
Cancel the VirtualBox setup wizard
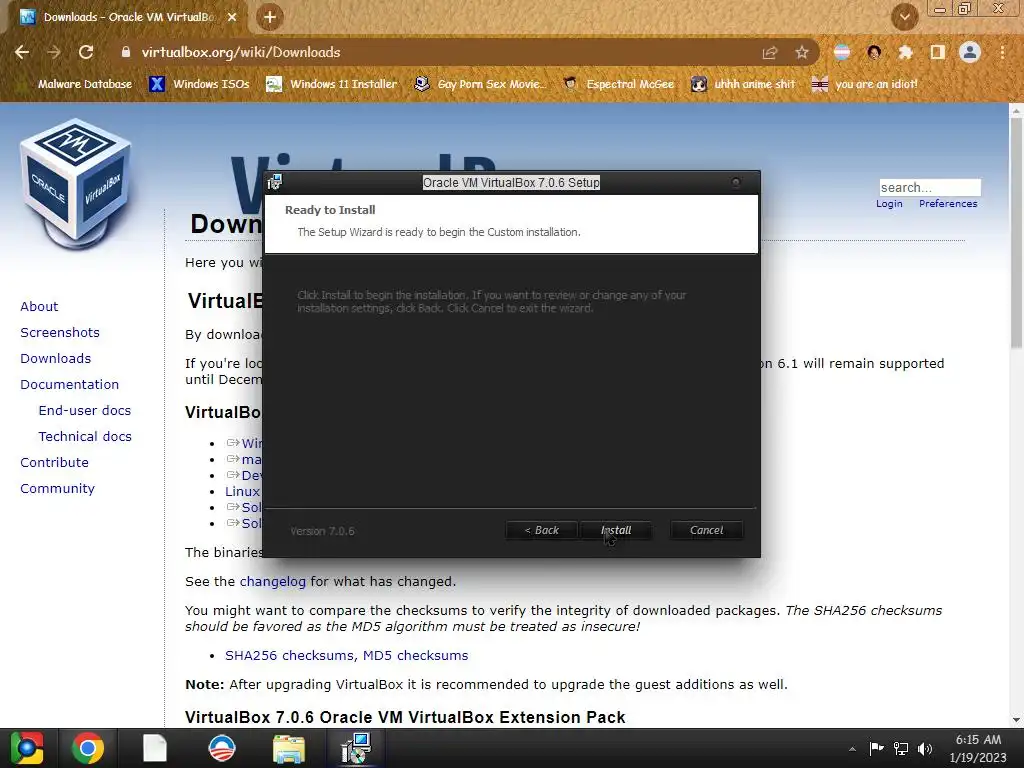[707, 530]
